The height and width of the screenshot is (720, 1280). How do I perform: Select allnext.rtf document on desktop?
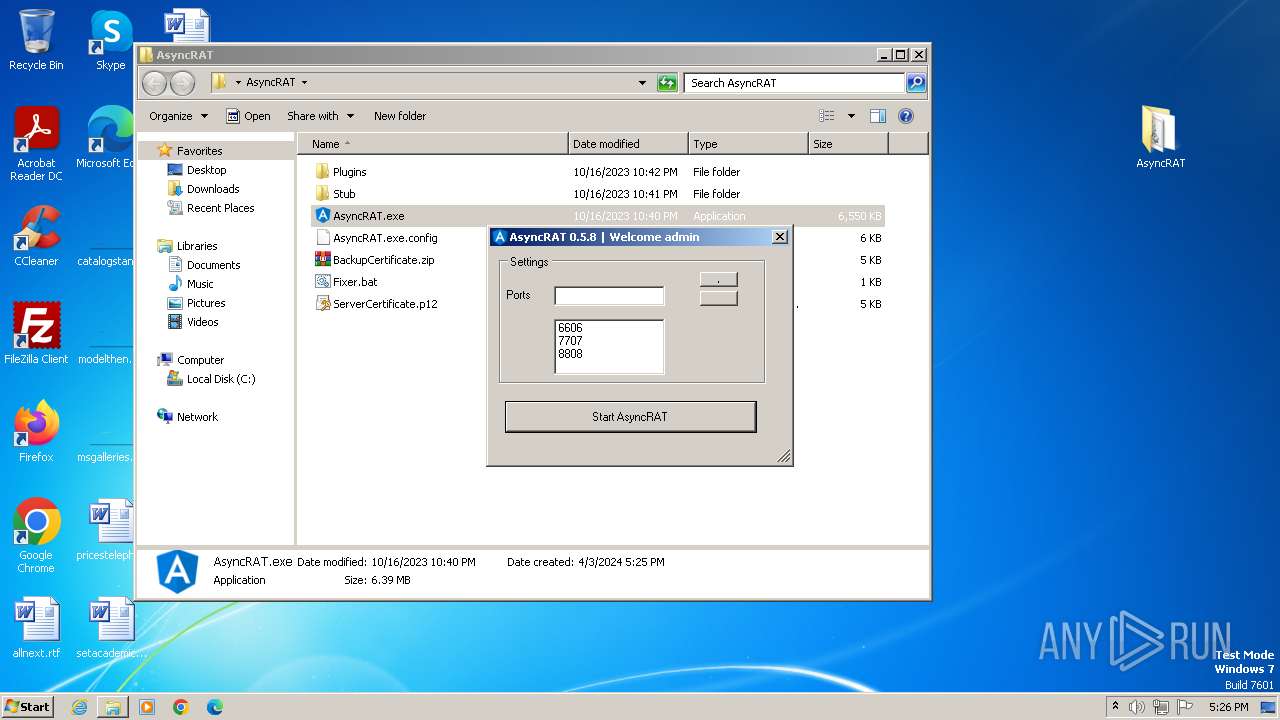(36, 628)
